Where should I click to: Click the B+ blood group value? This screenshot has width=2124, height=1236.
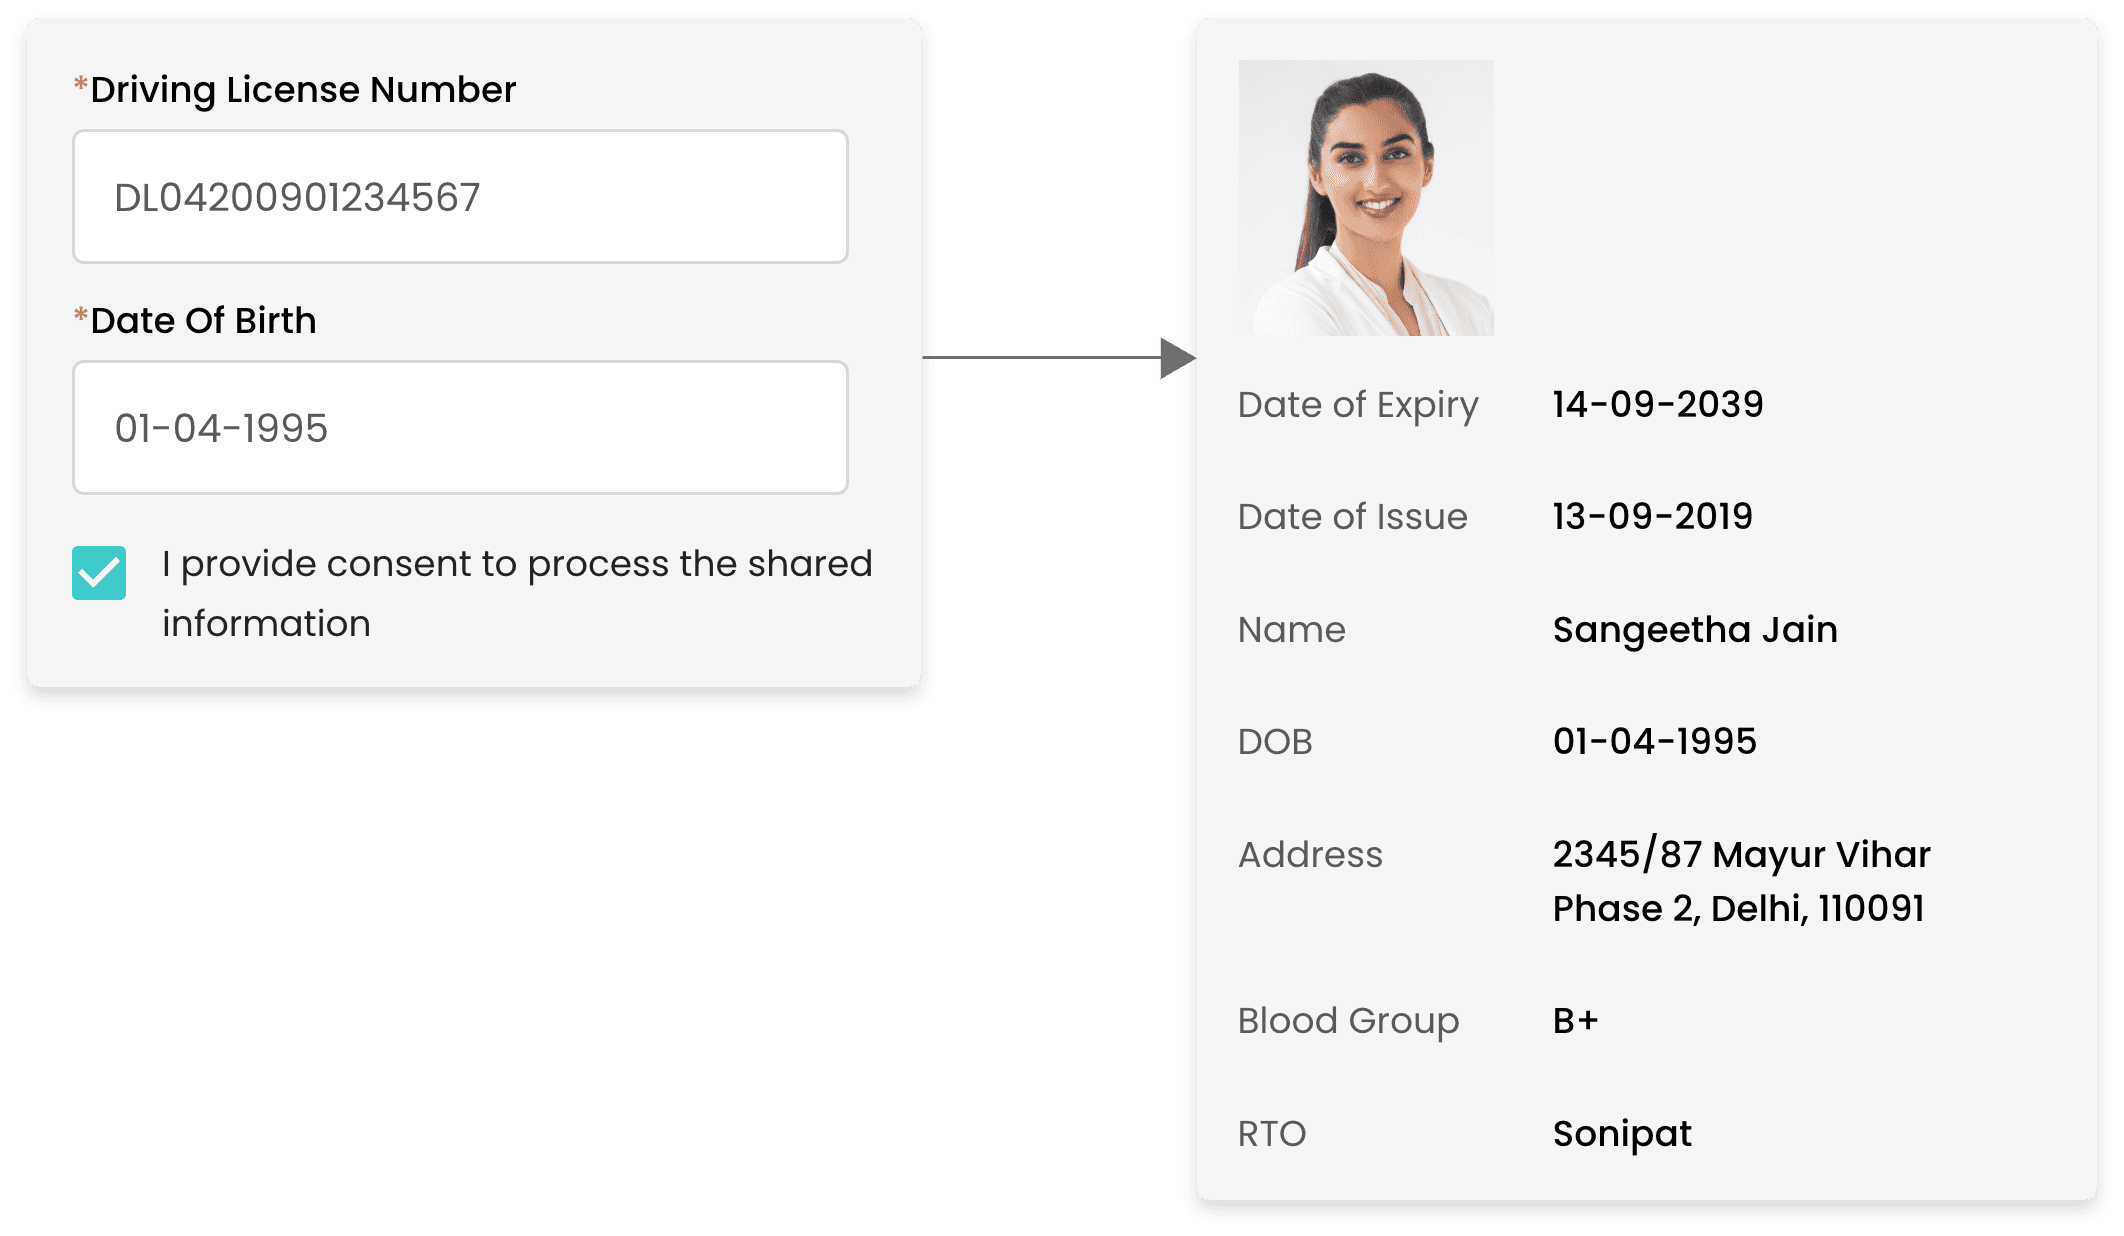(x=1576, y=1020)
